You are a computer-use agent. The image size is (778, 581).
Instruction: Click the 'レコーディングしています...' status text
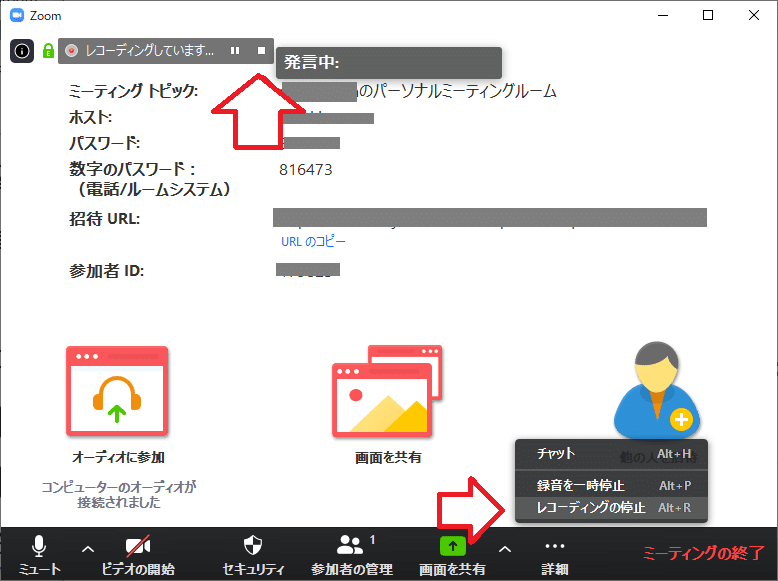(149, 51)
